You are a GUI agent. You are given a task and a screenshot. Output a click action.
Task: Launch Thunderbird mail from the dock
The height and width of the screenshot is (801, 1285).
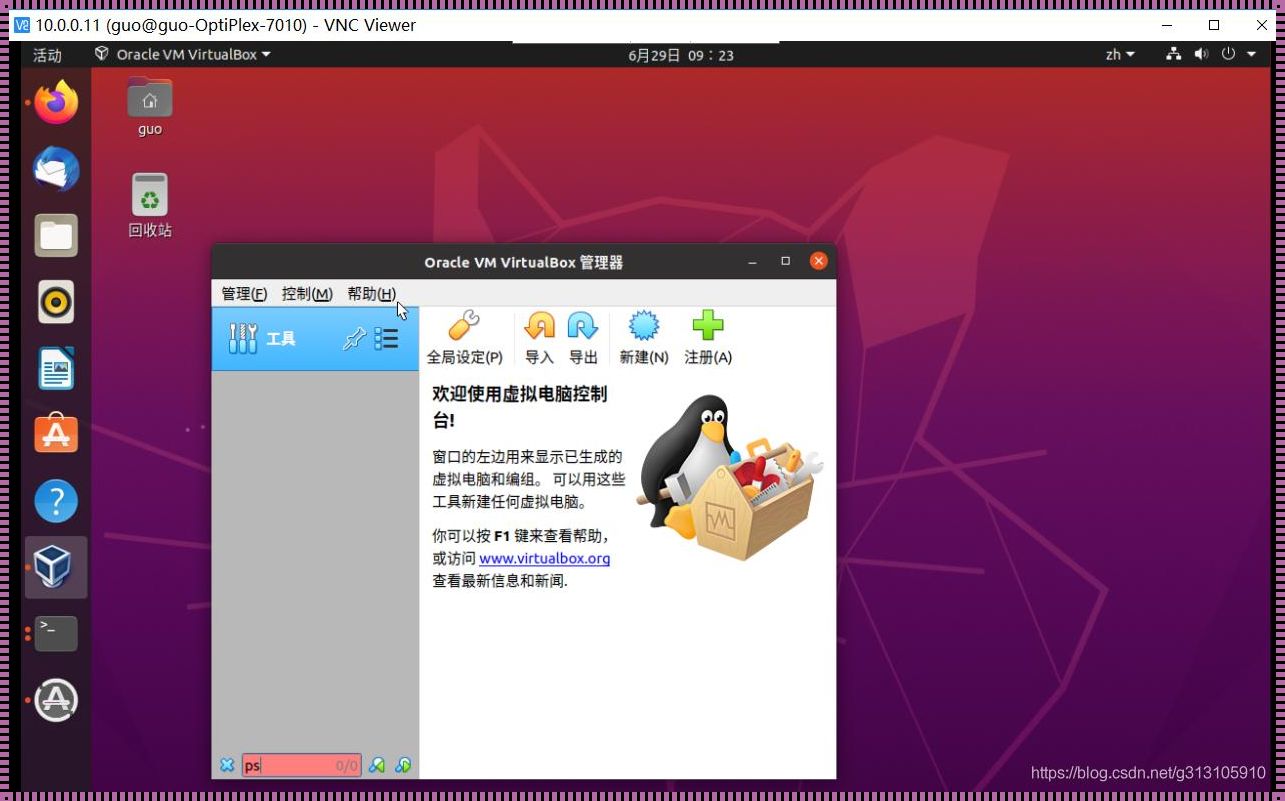click(56, 169)
